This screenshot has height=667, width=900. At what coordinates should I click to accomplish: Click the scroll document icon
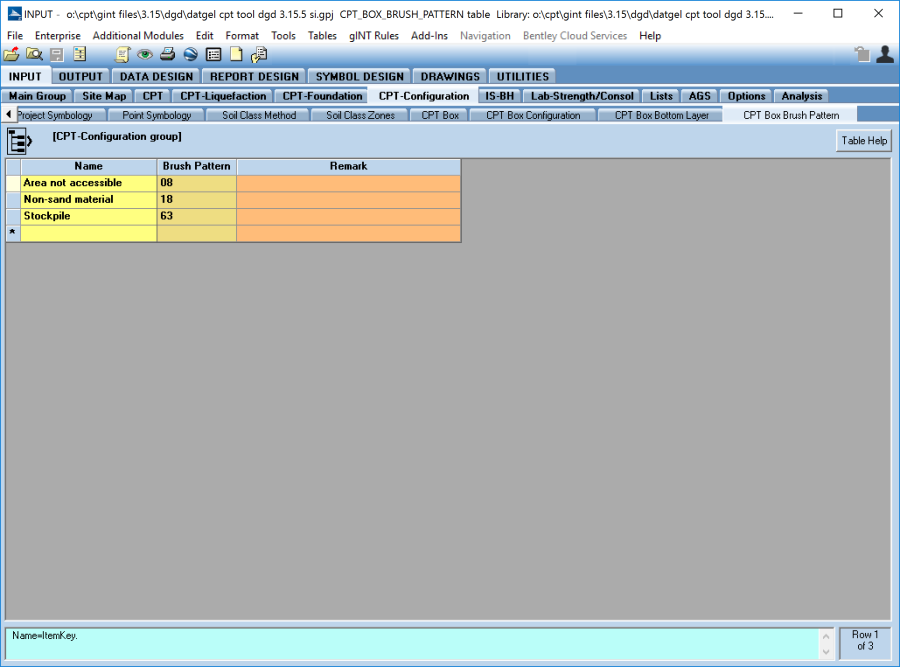coord(123,55)
